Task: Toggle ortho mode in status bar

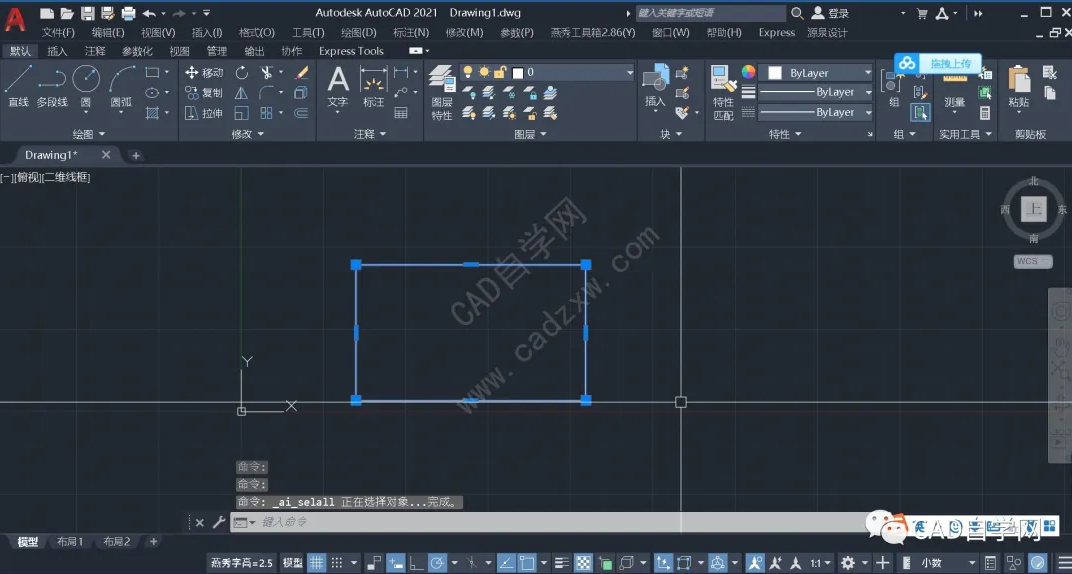Action: (x=417, y=563)
